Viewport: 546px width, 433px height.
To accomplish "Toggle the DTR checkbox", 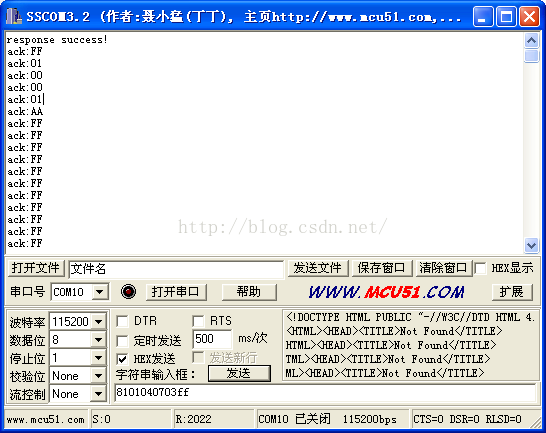I will click(122, 321).
